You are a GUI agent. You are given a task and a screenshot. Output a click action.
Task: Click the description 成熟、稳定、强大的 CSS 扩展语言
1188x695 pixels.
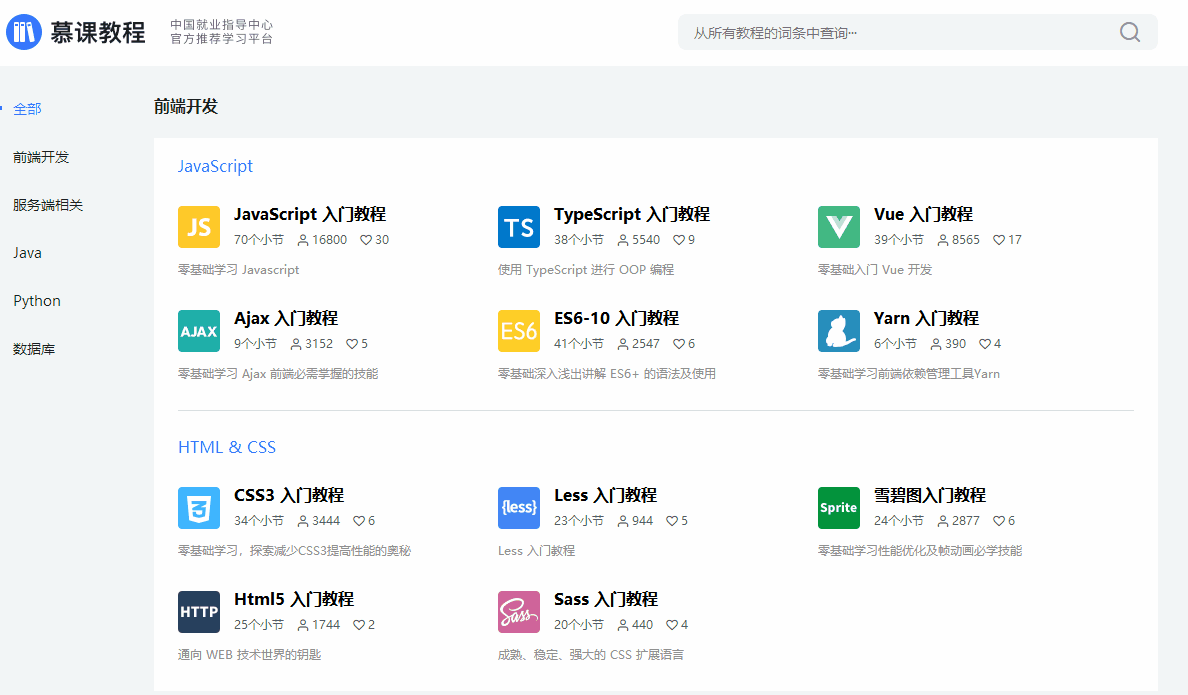(x=591, y=655)
